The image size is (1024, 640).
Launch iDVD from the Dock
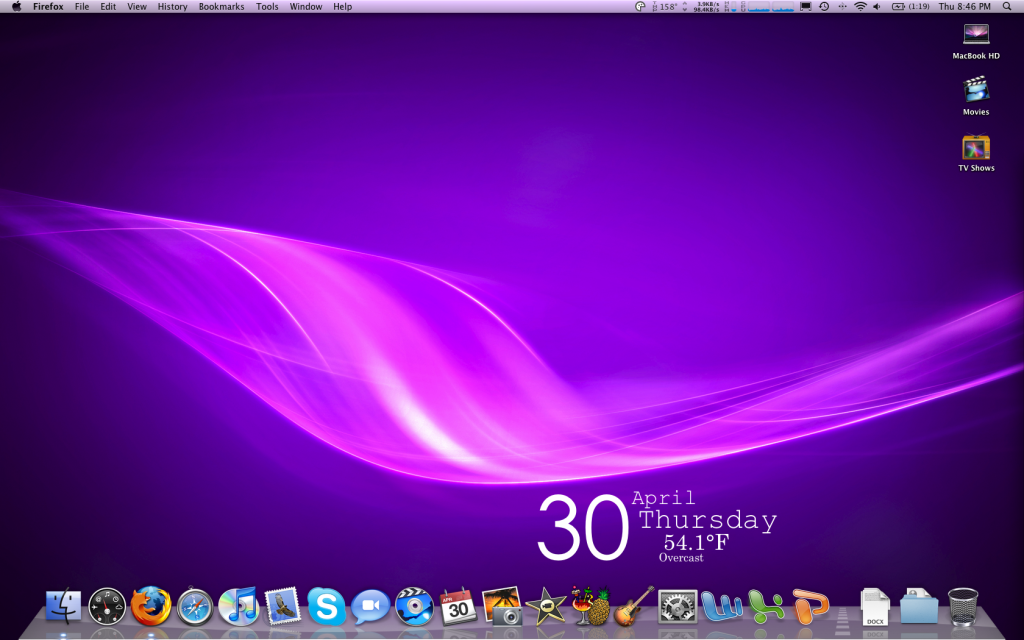tap(414, 607)
